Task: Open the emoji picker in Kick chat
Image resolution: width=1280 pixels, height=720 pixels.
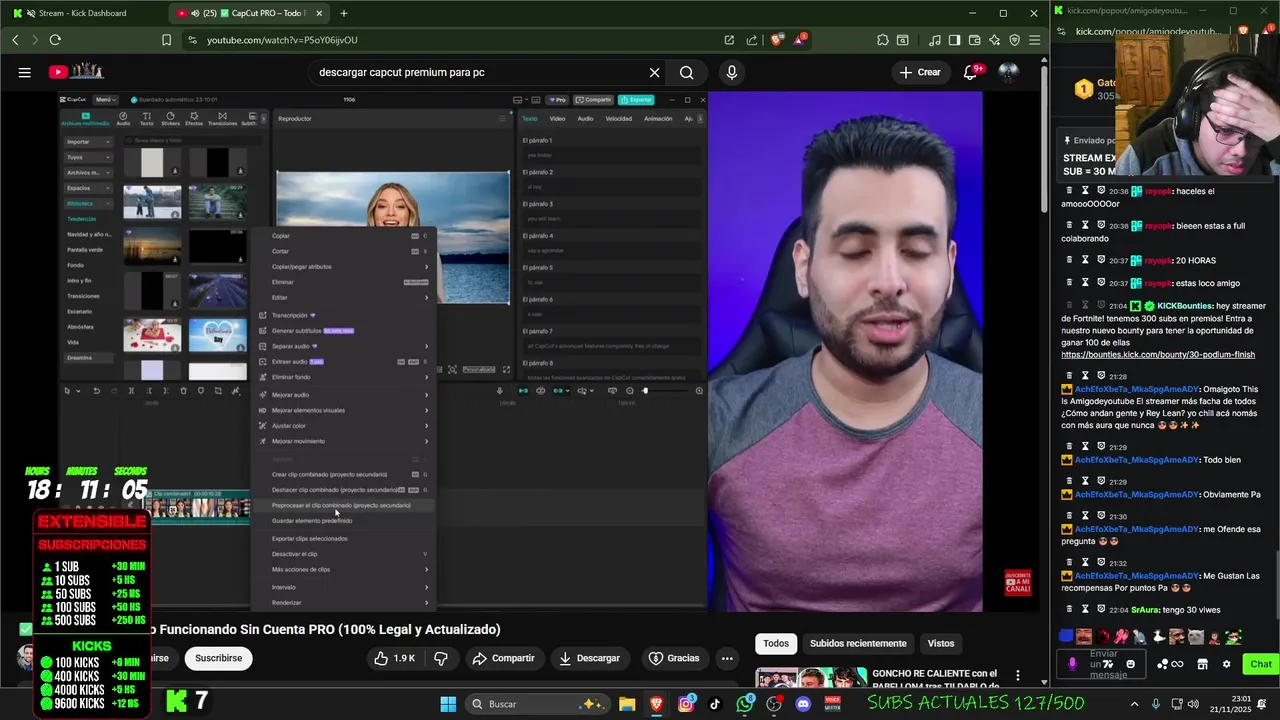Action: (1131, 664)
